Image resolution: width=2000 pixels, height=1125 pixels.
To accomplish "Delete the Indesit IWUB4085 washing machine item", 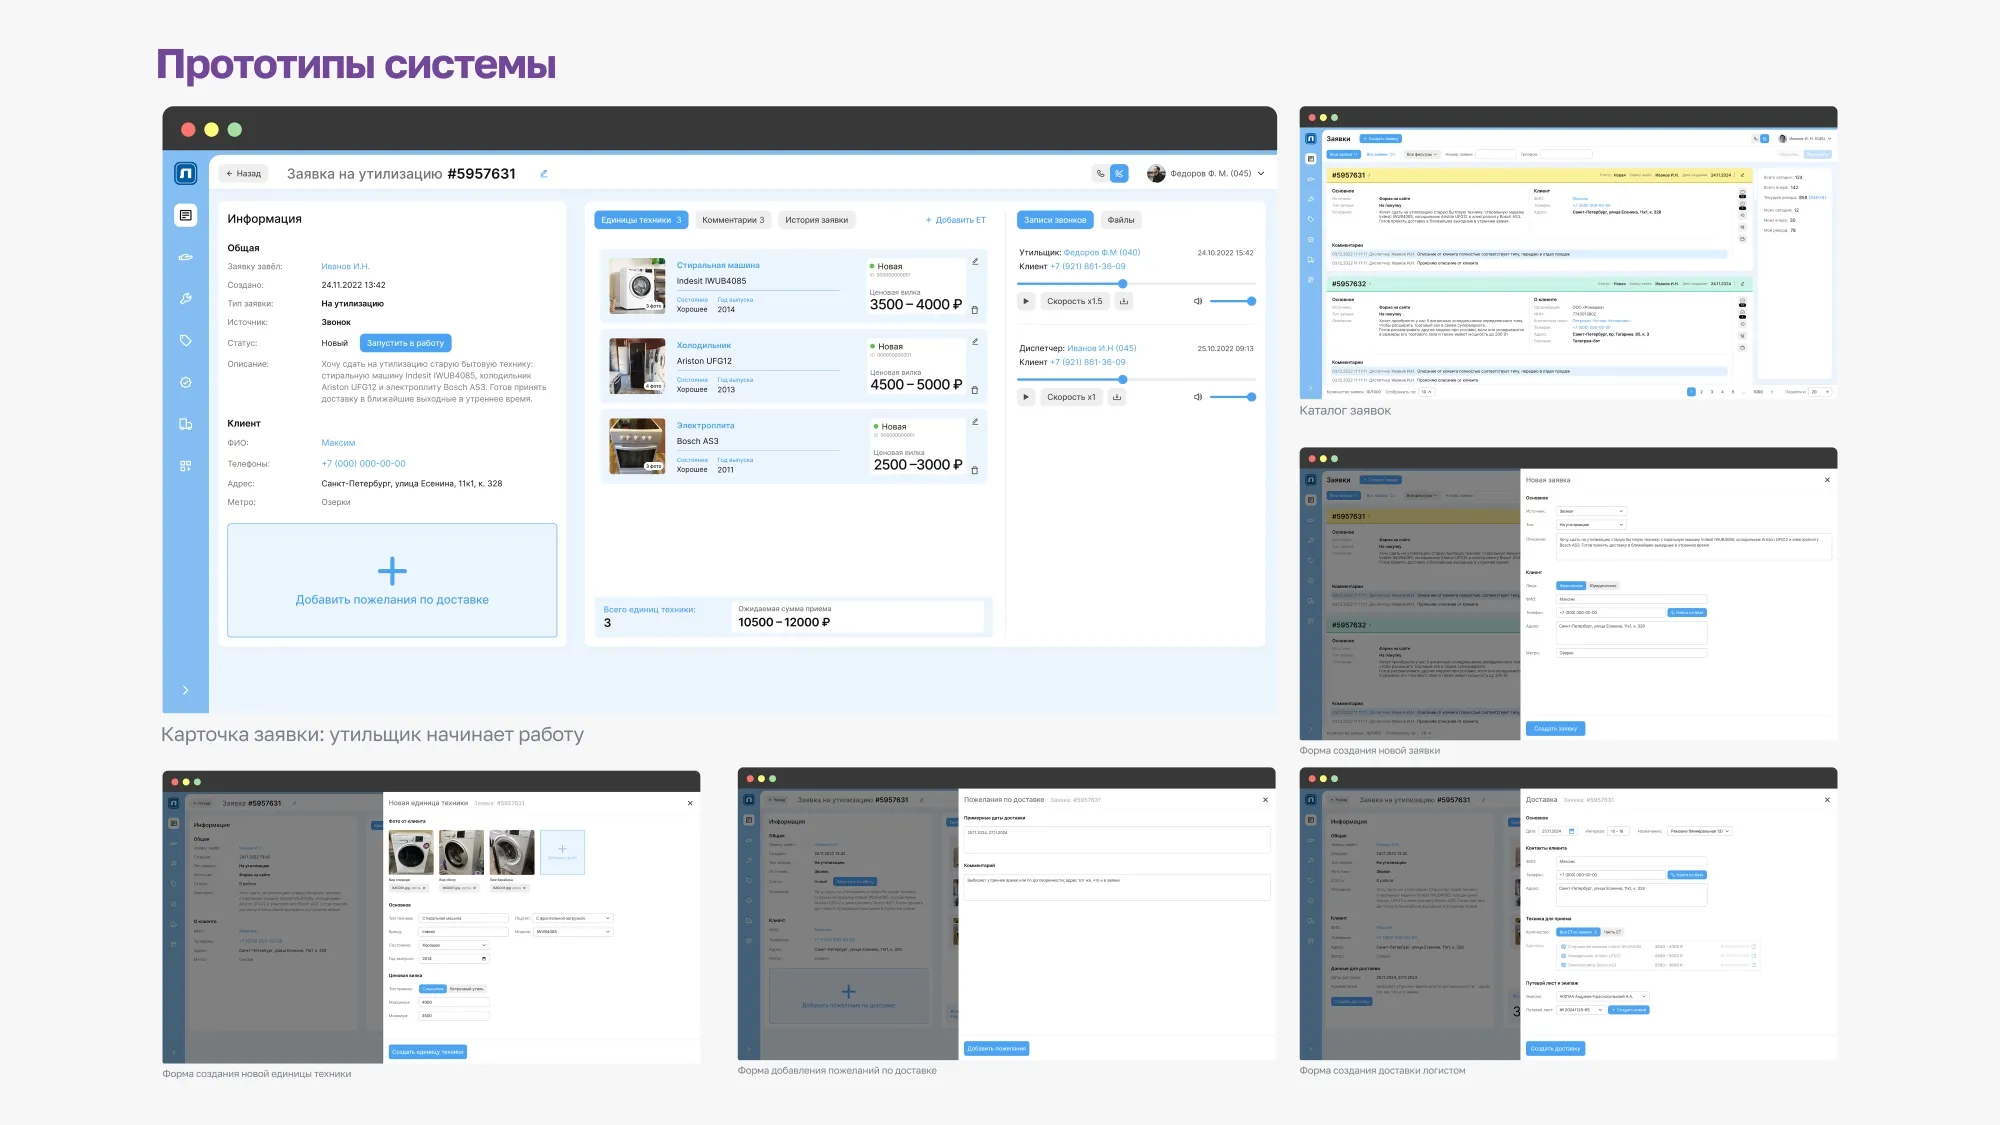I will click(x=975, y=310).
